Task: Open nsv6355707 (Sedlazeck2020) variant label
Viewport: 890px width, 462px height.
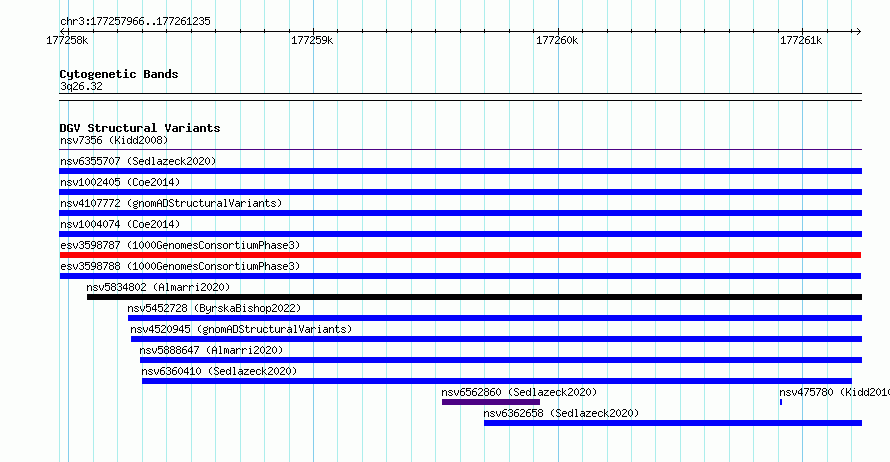Action: 138,161
